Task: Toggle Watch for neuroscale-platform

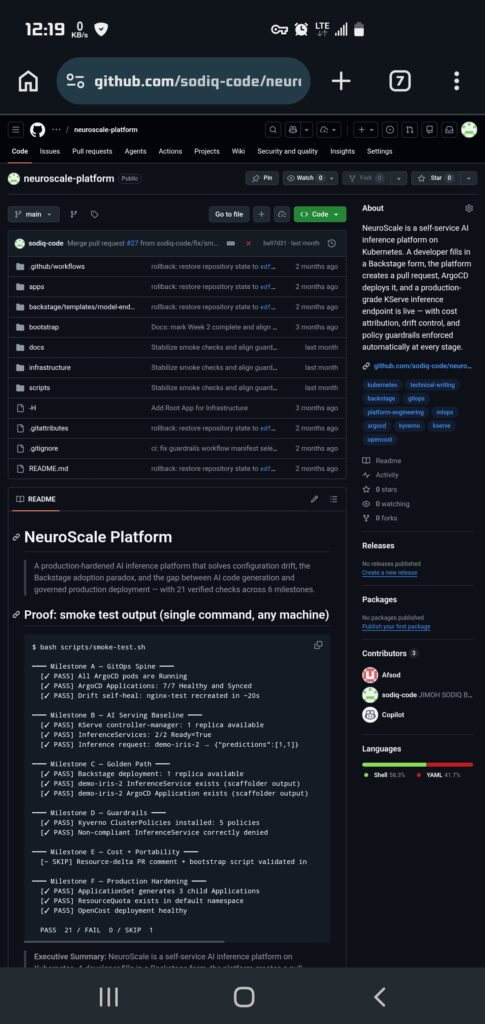Action: 304,178
